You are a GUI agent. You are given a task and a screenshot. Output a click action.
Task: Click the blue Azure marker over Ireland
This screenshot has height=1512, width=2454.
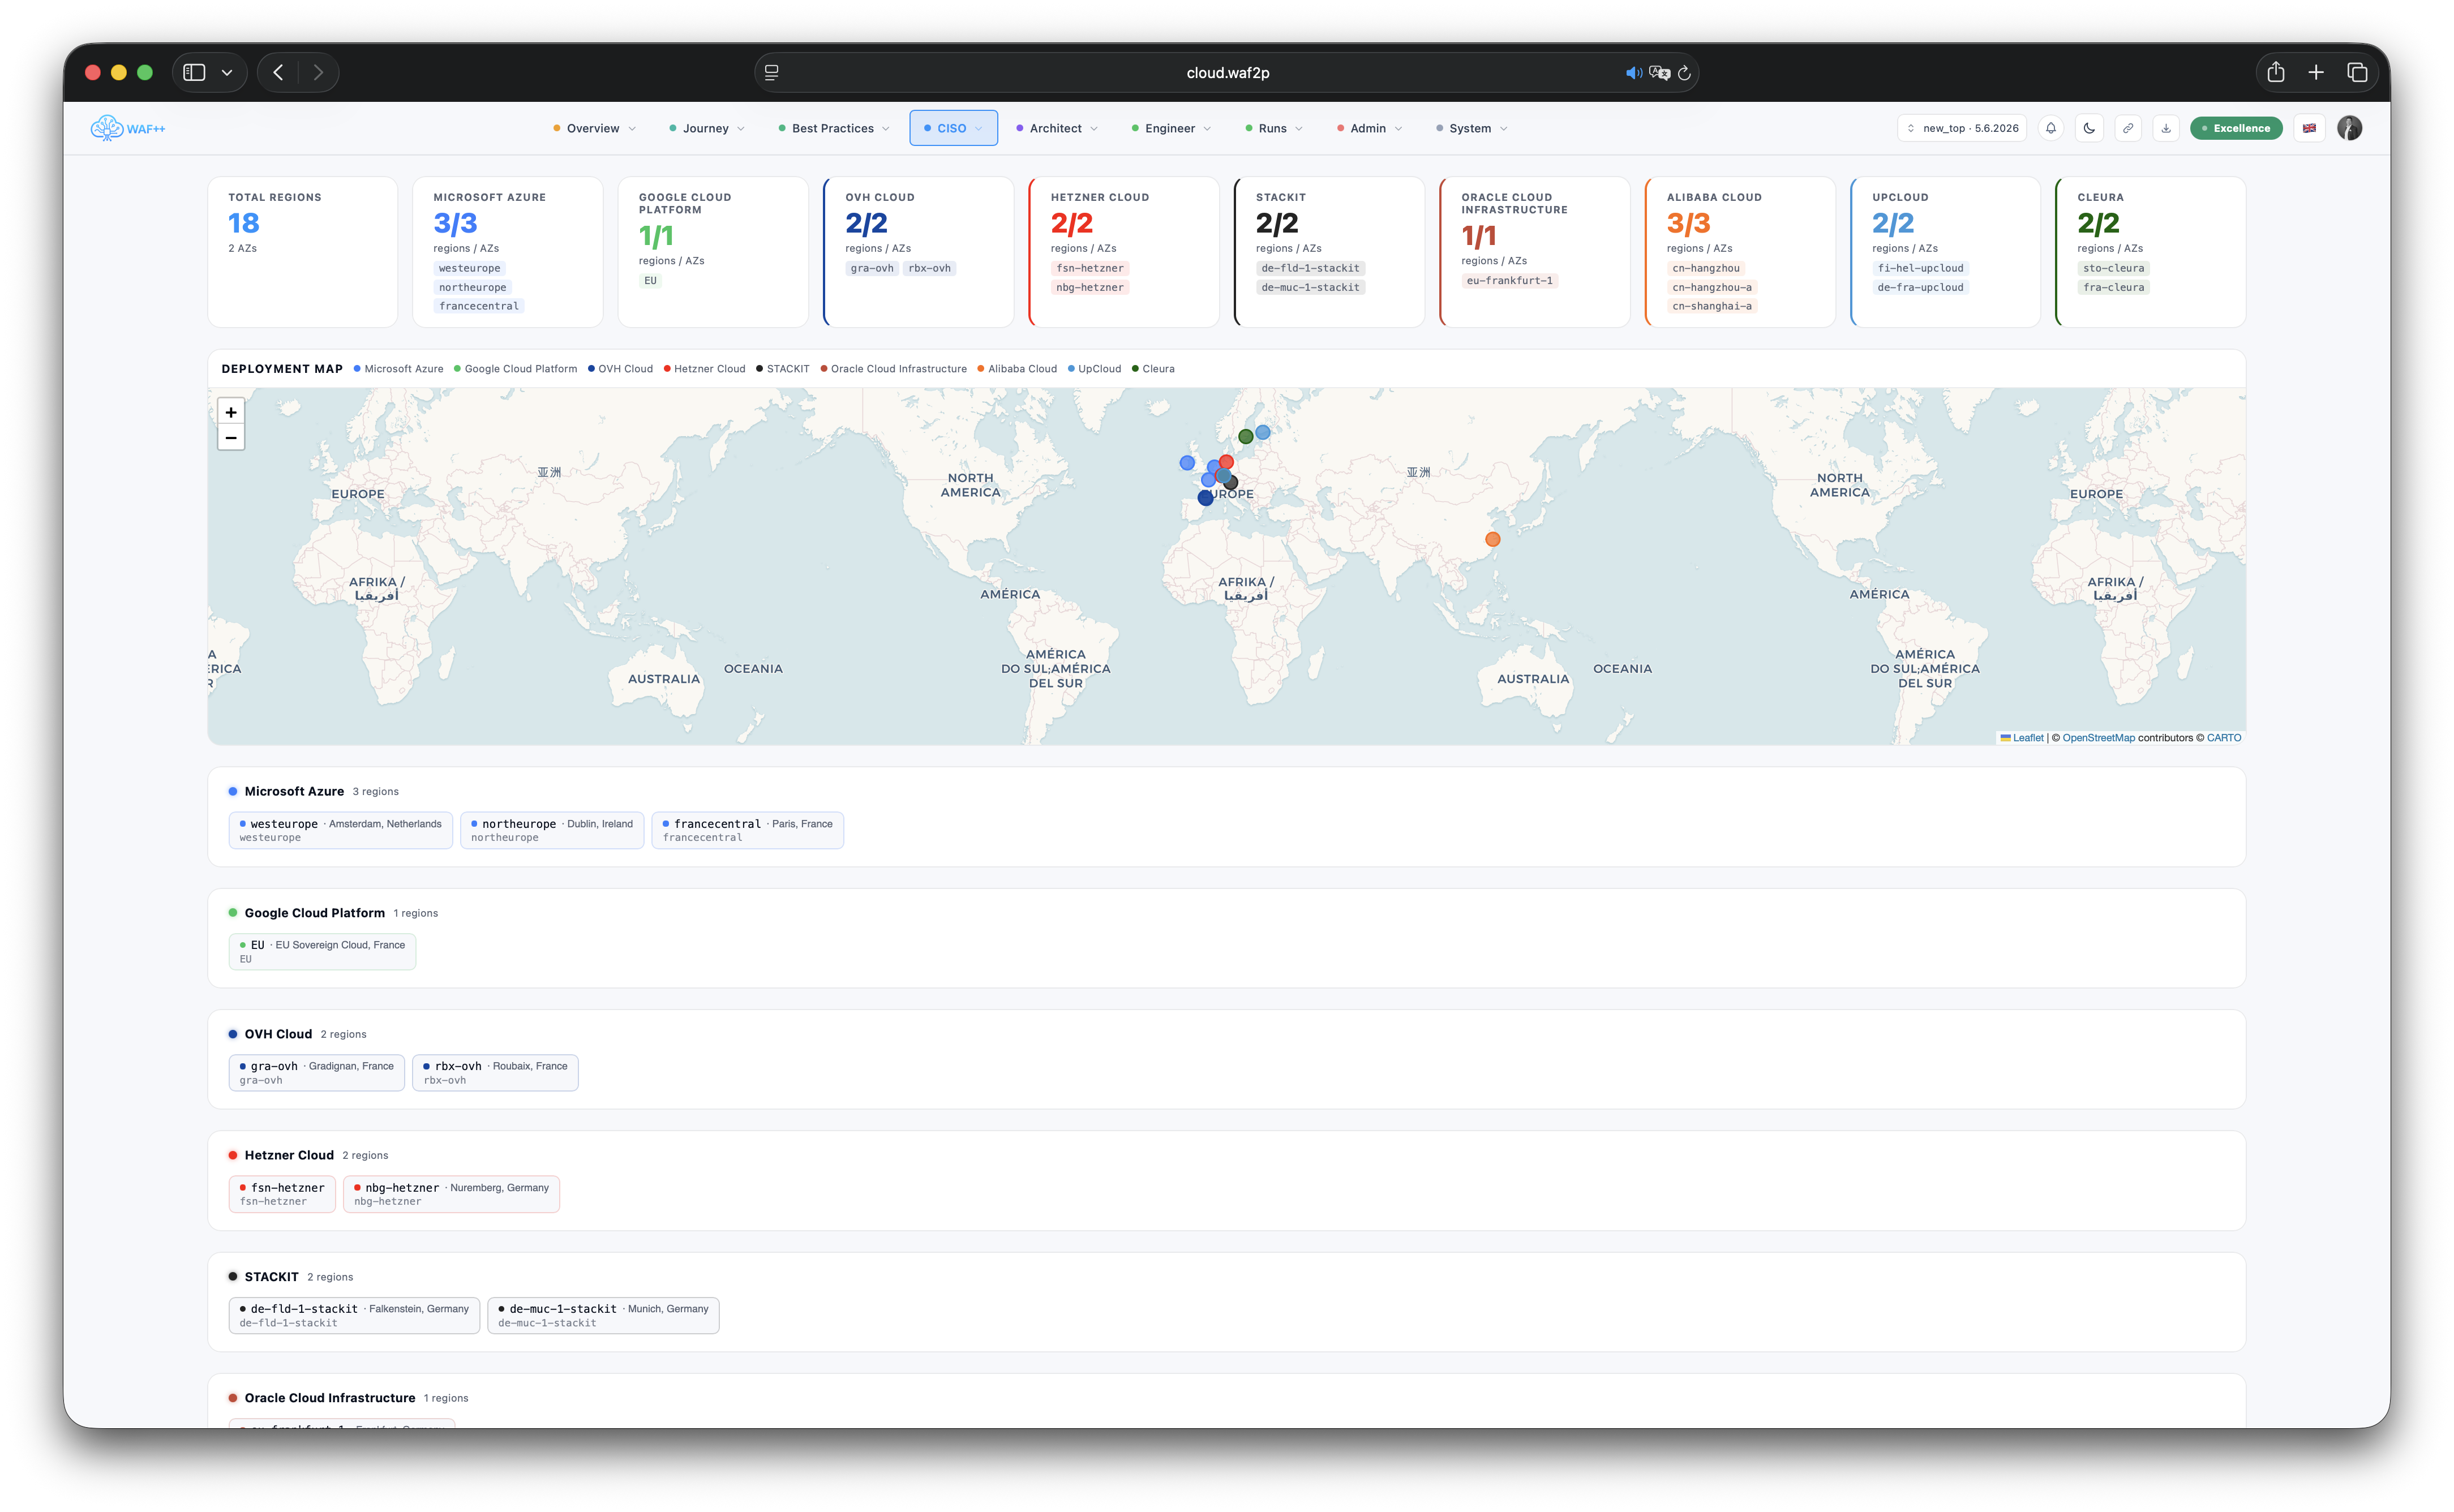click(x=1187, y=463)
